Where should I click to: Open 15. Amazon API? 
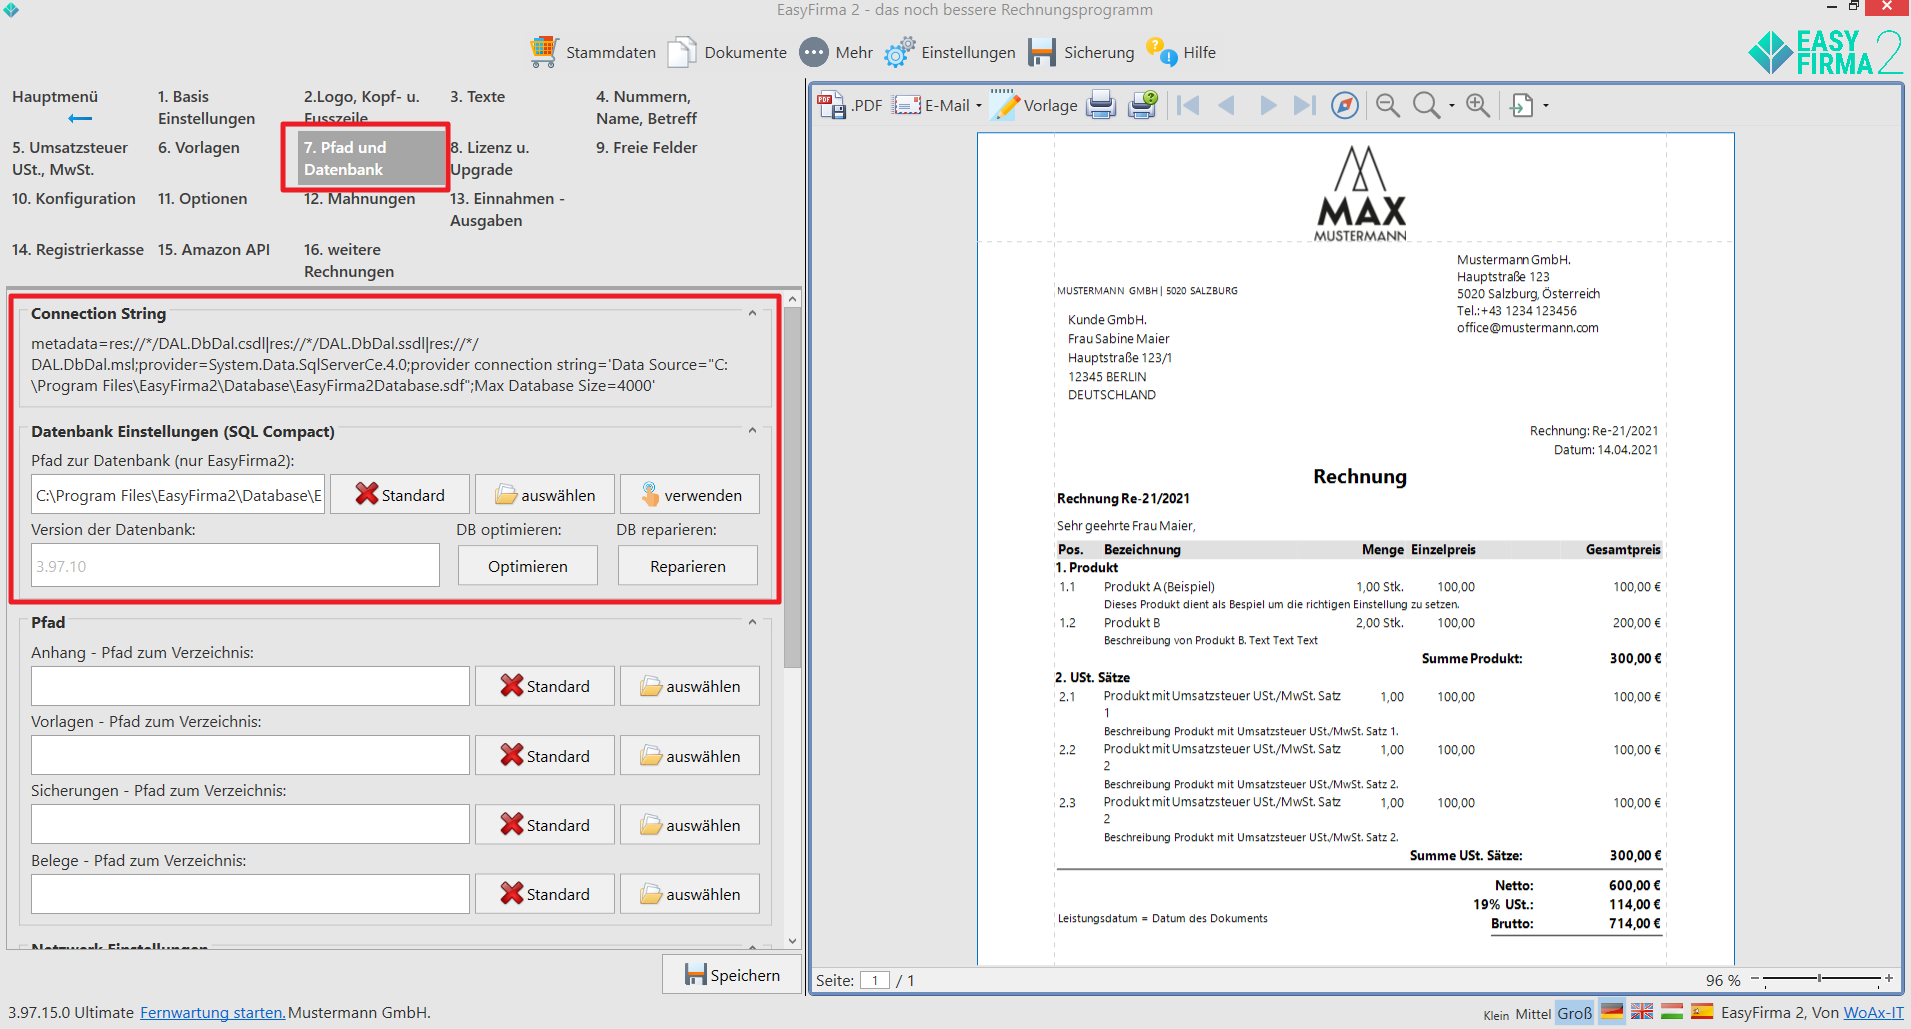click(x=213, y=250)
